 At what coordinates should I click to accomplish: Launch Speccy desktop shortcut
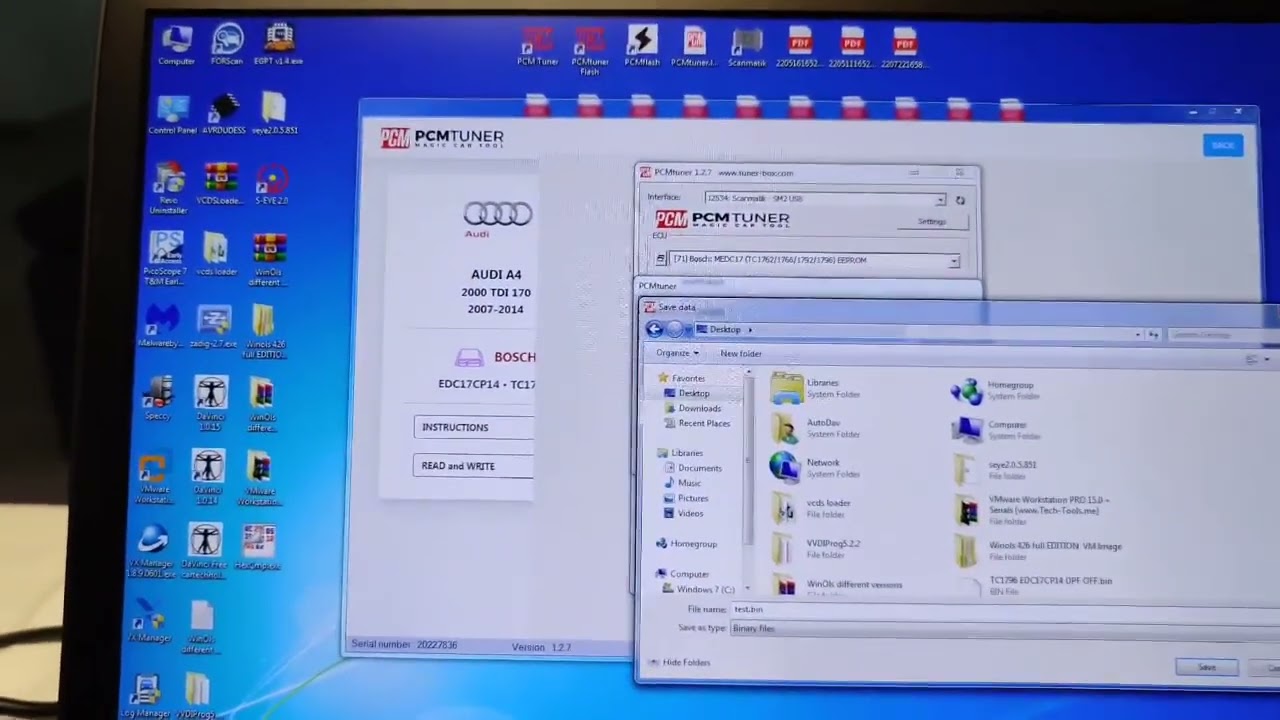click(x=157, y=398)
